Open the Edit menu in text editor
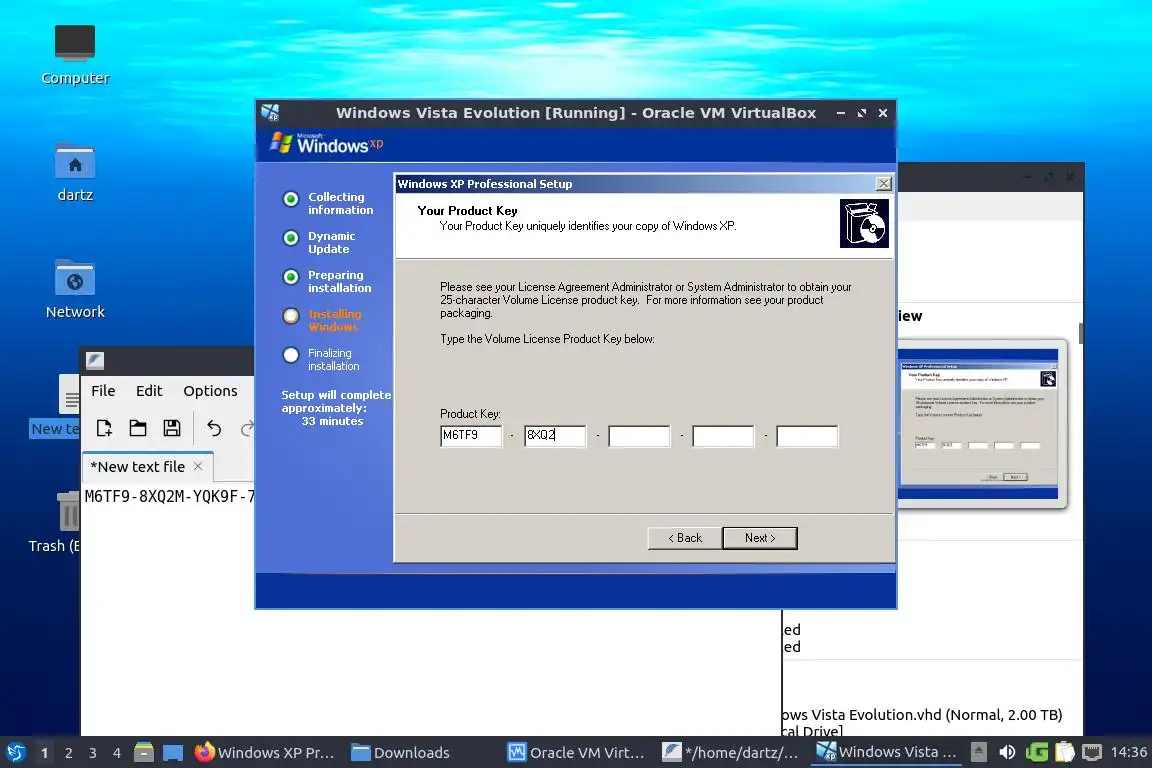Screen dimensions: 1152x768 (149, 391)
